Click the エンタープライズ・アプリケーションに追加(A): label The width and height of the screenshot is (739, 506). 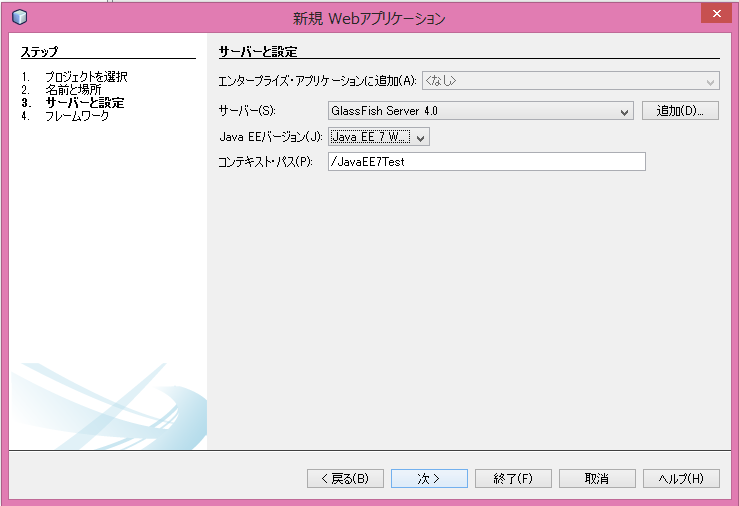pos(318,81)
